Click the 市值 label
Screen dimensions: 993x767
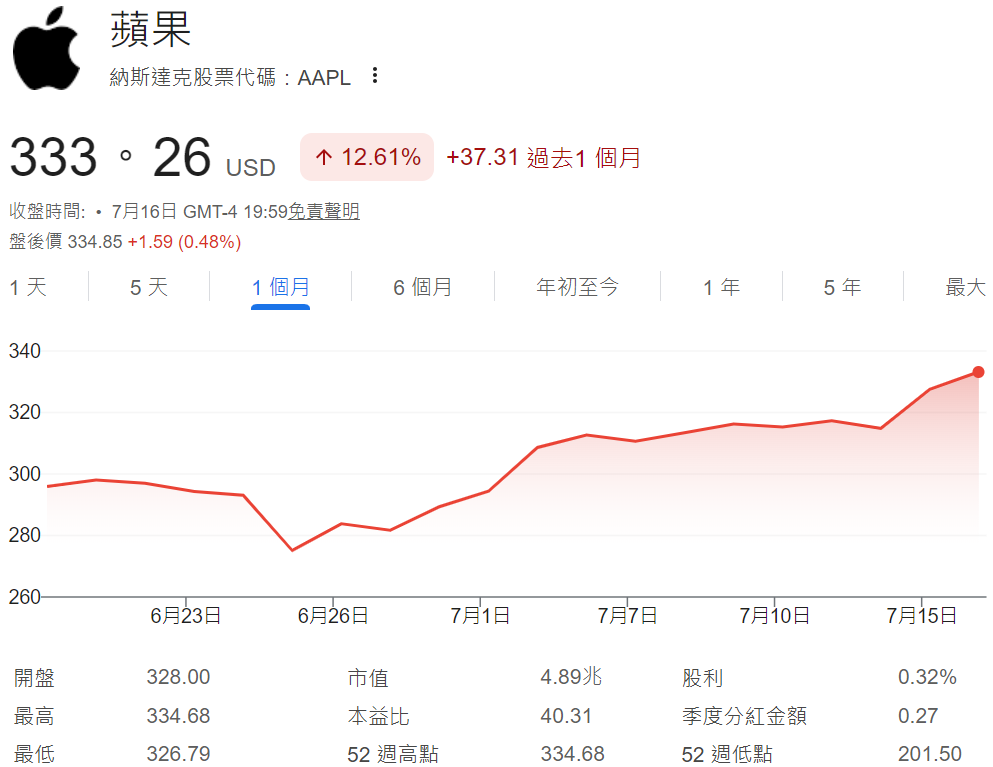pyautogui.click(x=368, y=677)
